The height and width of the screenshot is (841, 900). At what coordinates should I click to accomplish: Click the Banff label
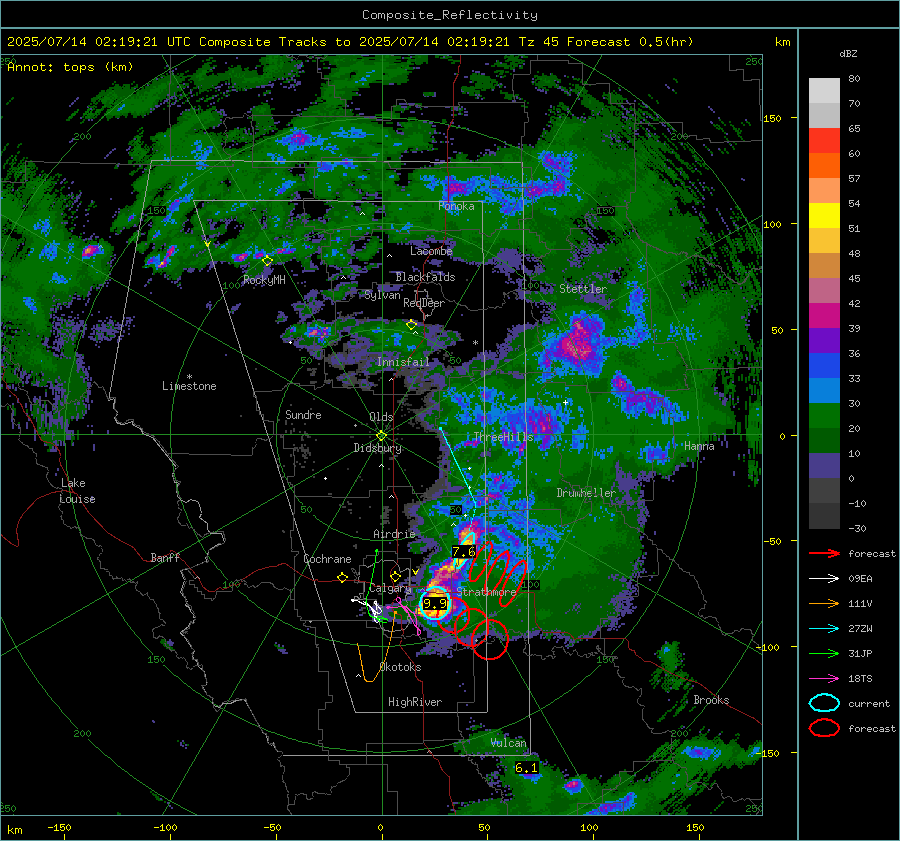(165, 557)
